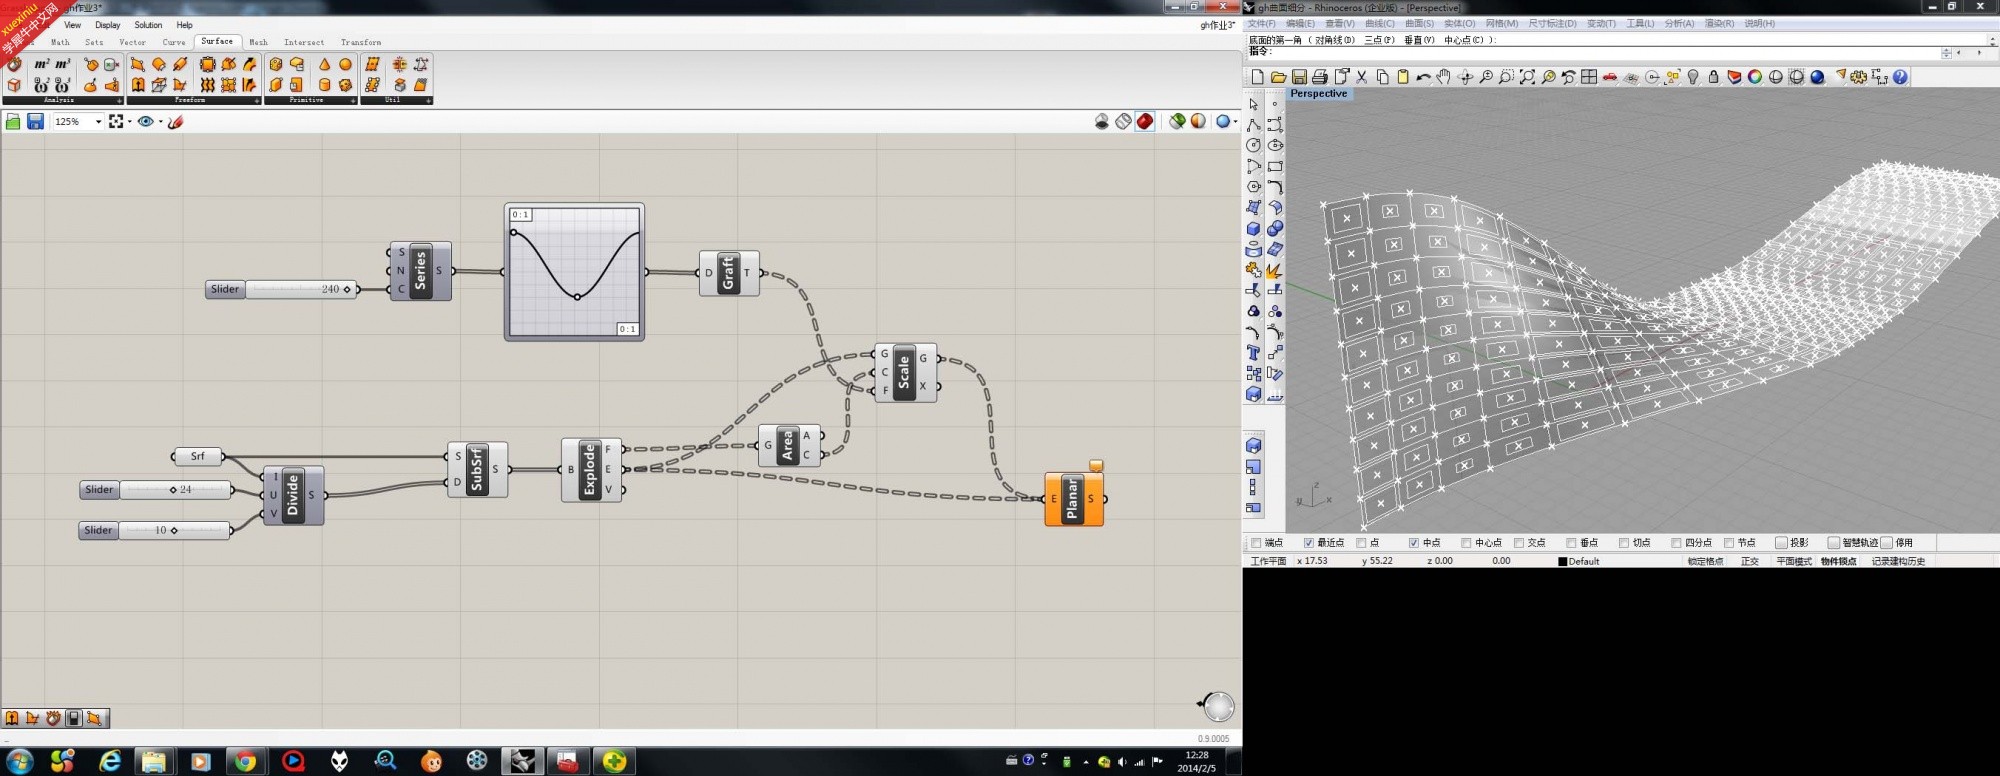Save the Grasshopper document with floppy icon

coord(35,121)
